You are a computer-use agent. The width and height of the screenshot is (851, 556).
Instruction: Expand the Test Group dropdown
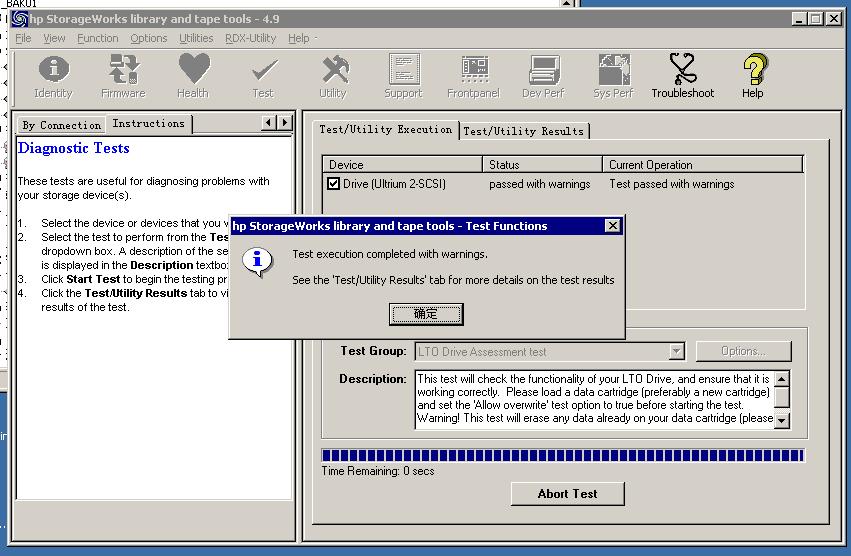[x=676, y=351]
